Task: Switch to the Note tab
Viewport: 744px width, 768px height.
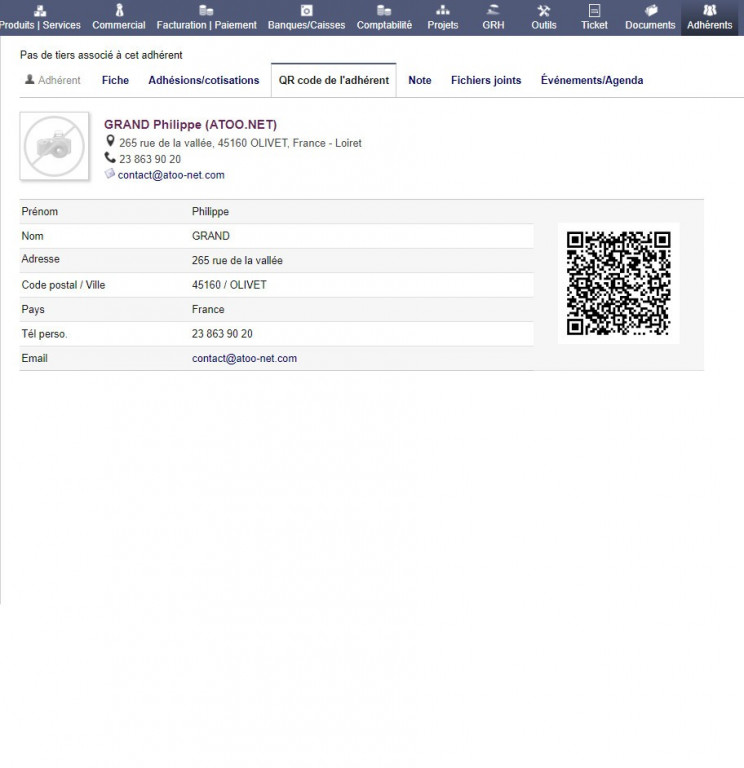Action: coord(420,80)
